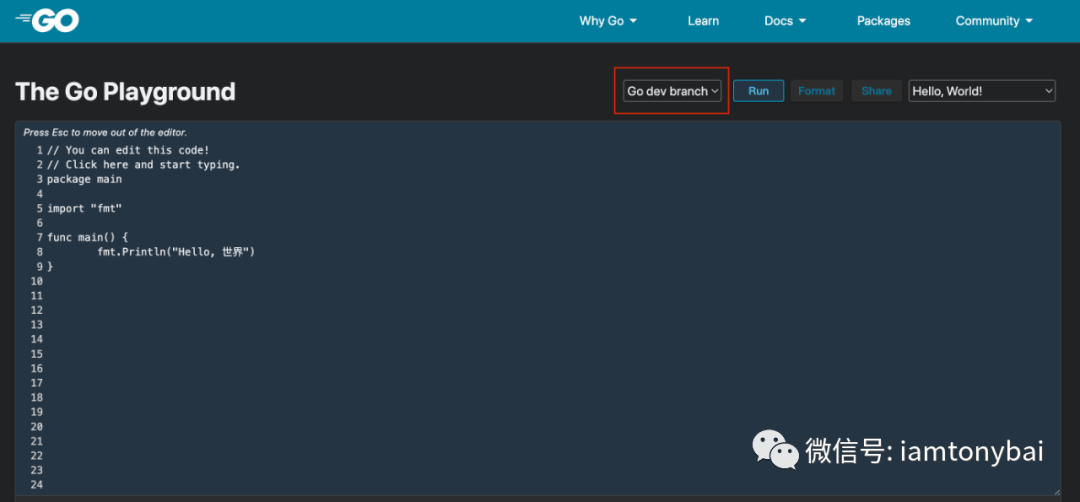Click the "func main() {" line

click(87, 238)
